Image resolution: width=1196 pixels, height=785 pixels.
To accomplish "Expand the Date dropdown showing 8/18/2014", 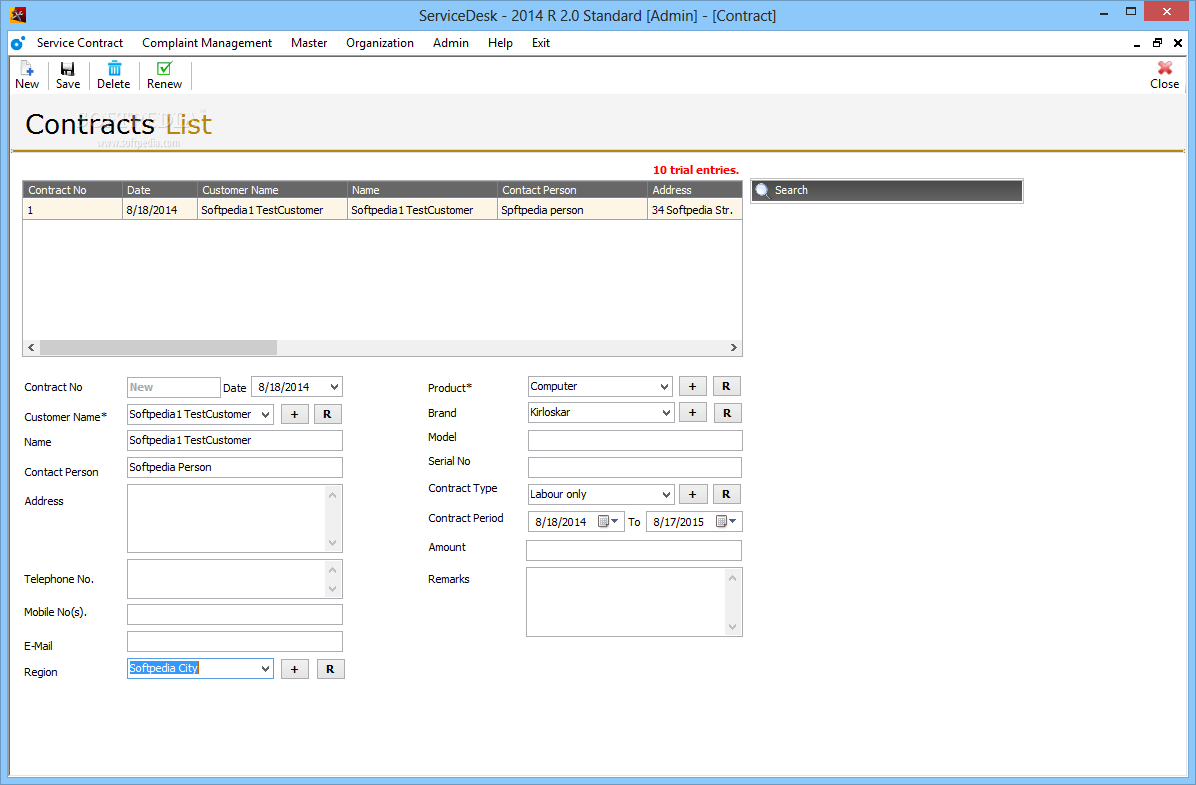I will [x=334, y=387].
